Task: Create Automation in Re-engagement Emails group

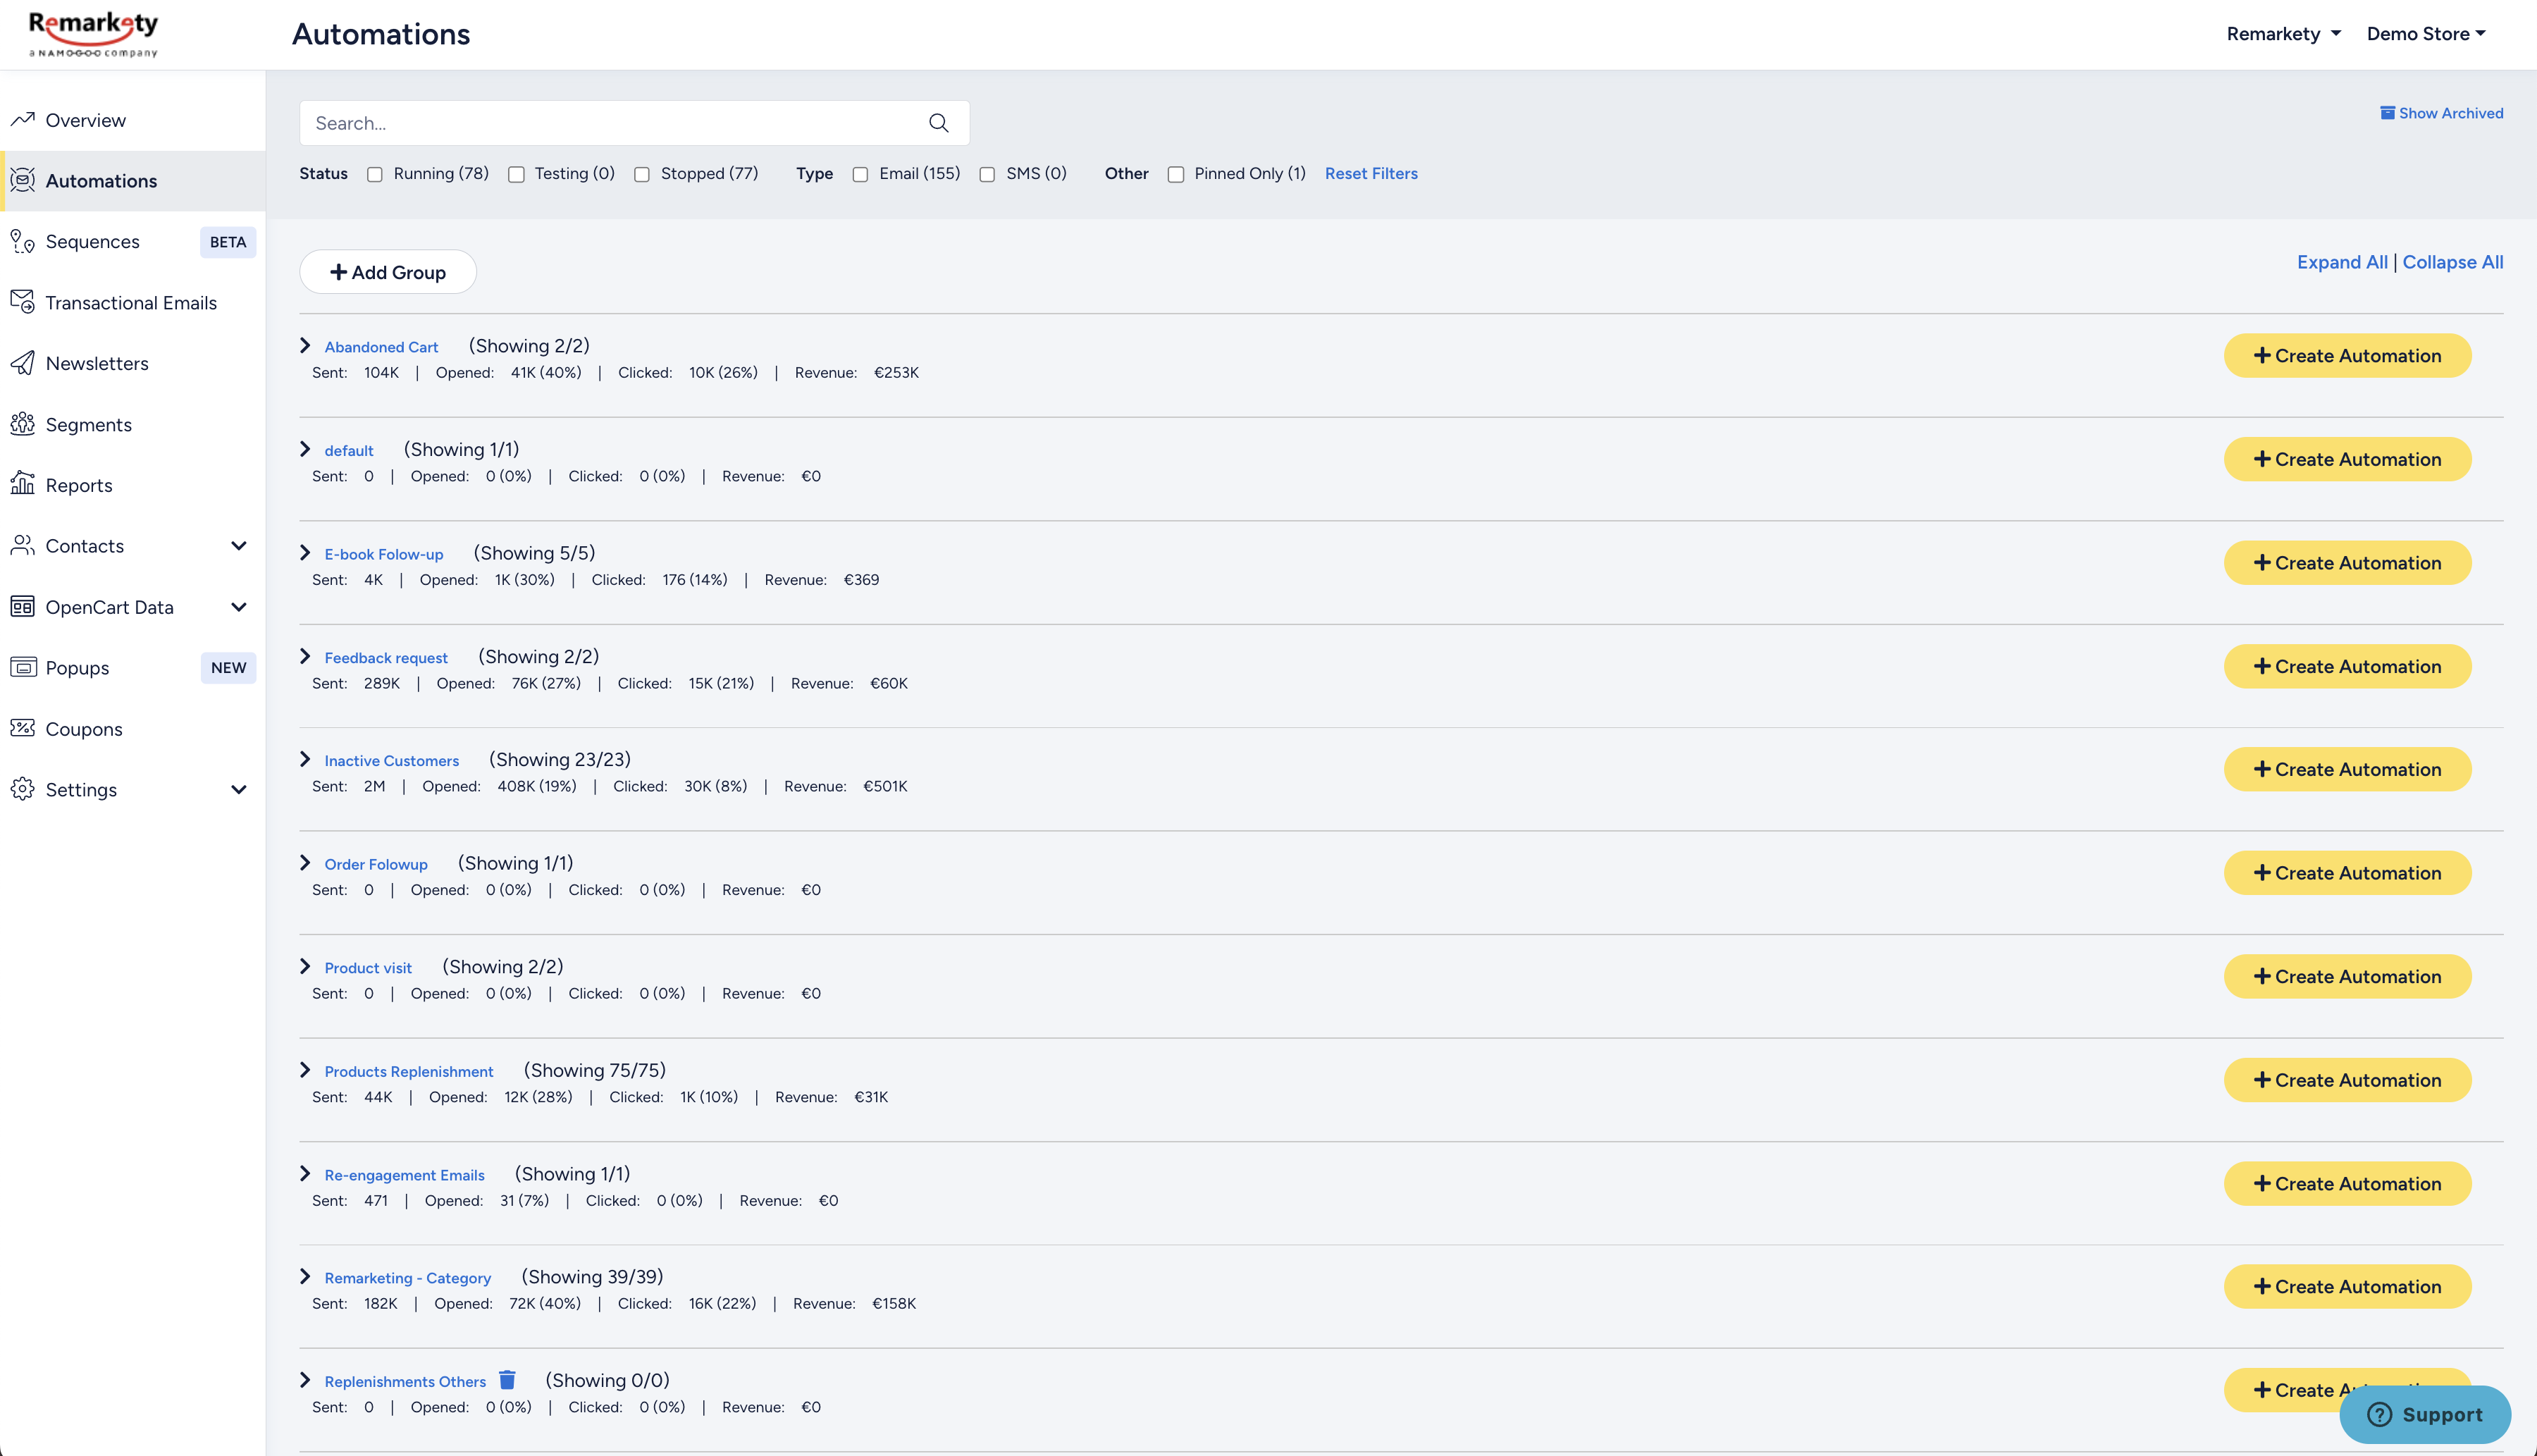Action: [x=2347, y=1183]
